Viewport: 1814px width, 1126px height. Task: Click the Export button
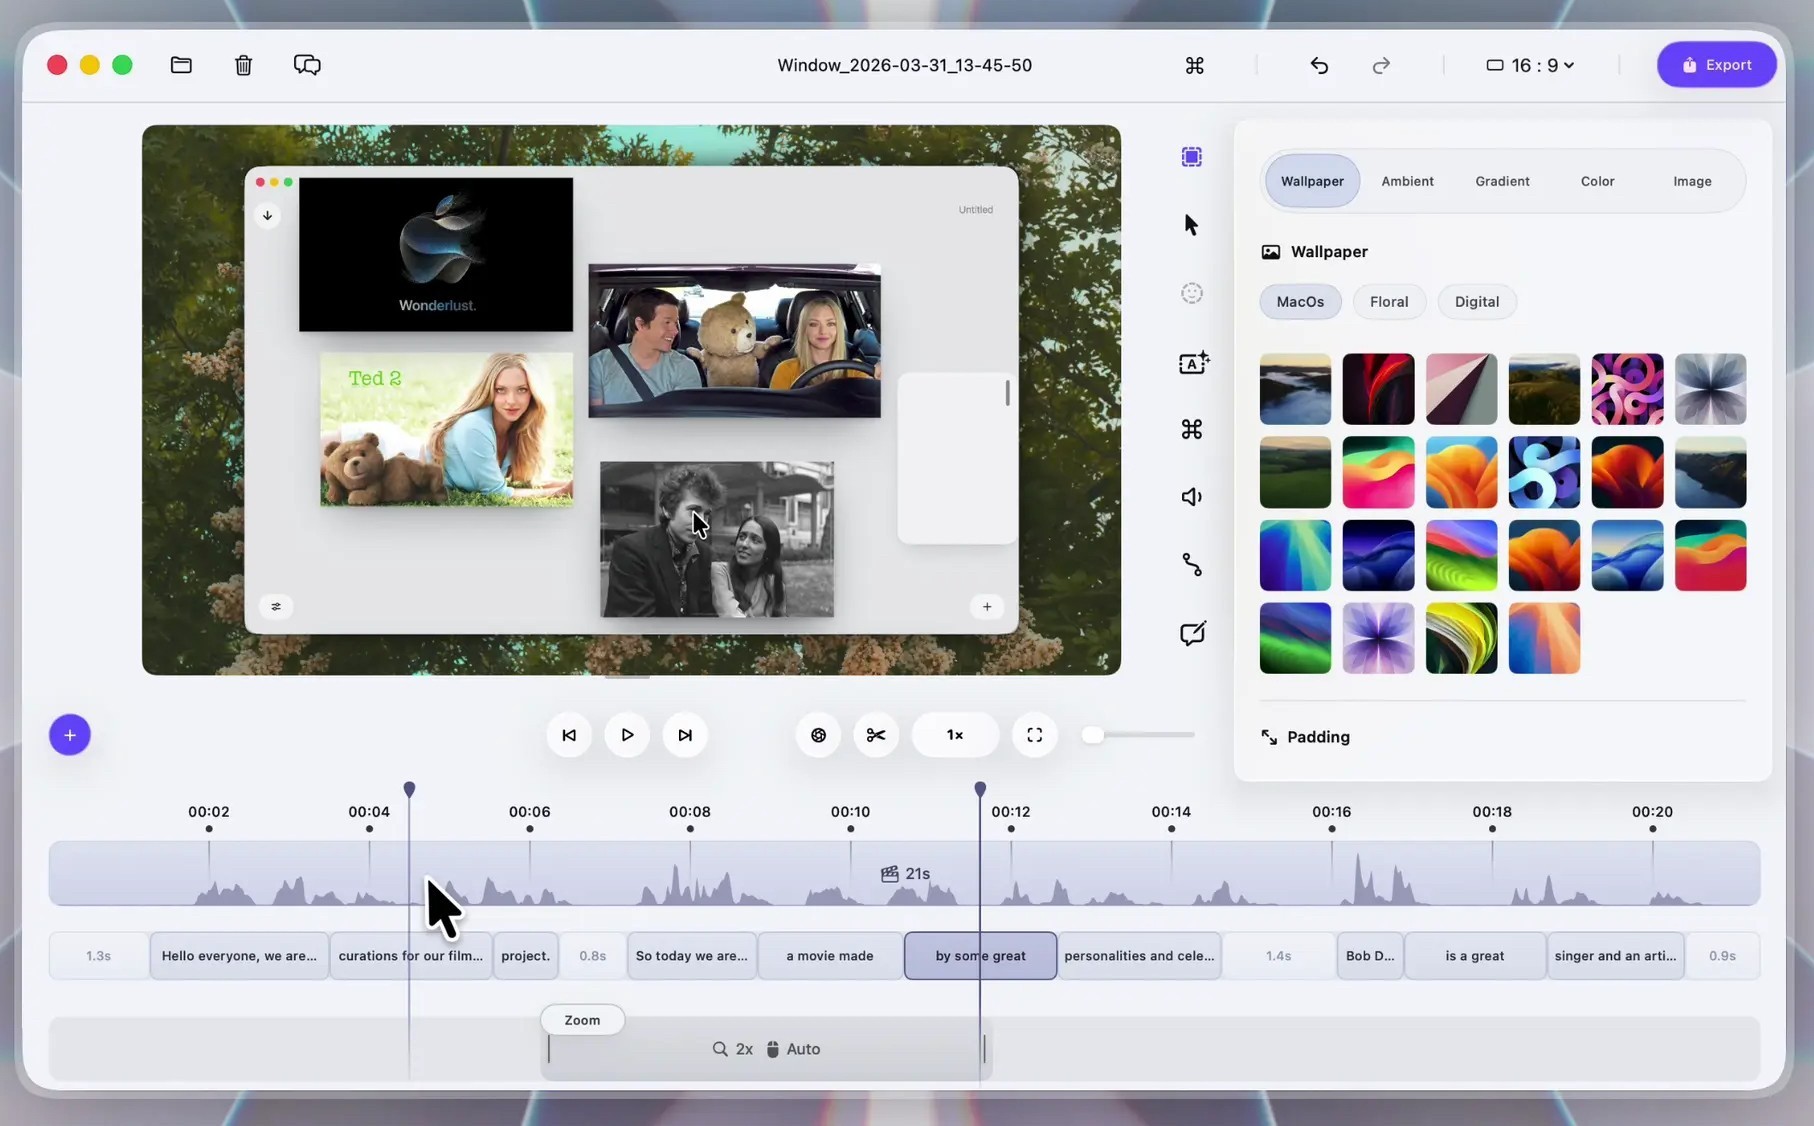[x=1716, y=65]
